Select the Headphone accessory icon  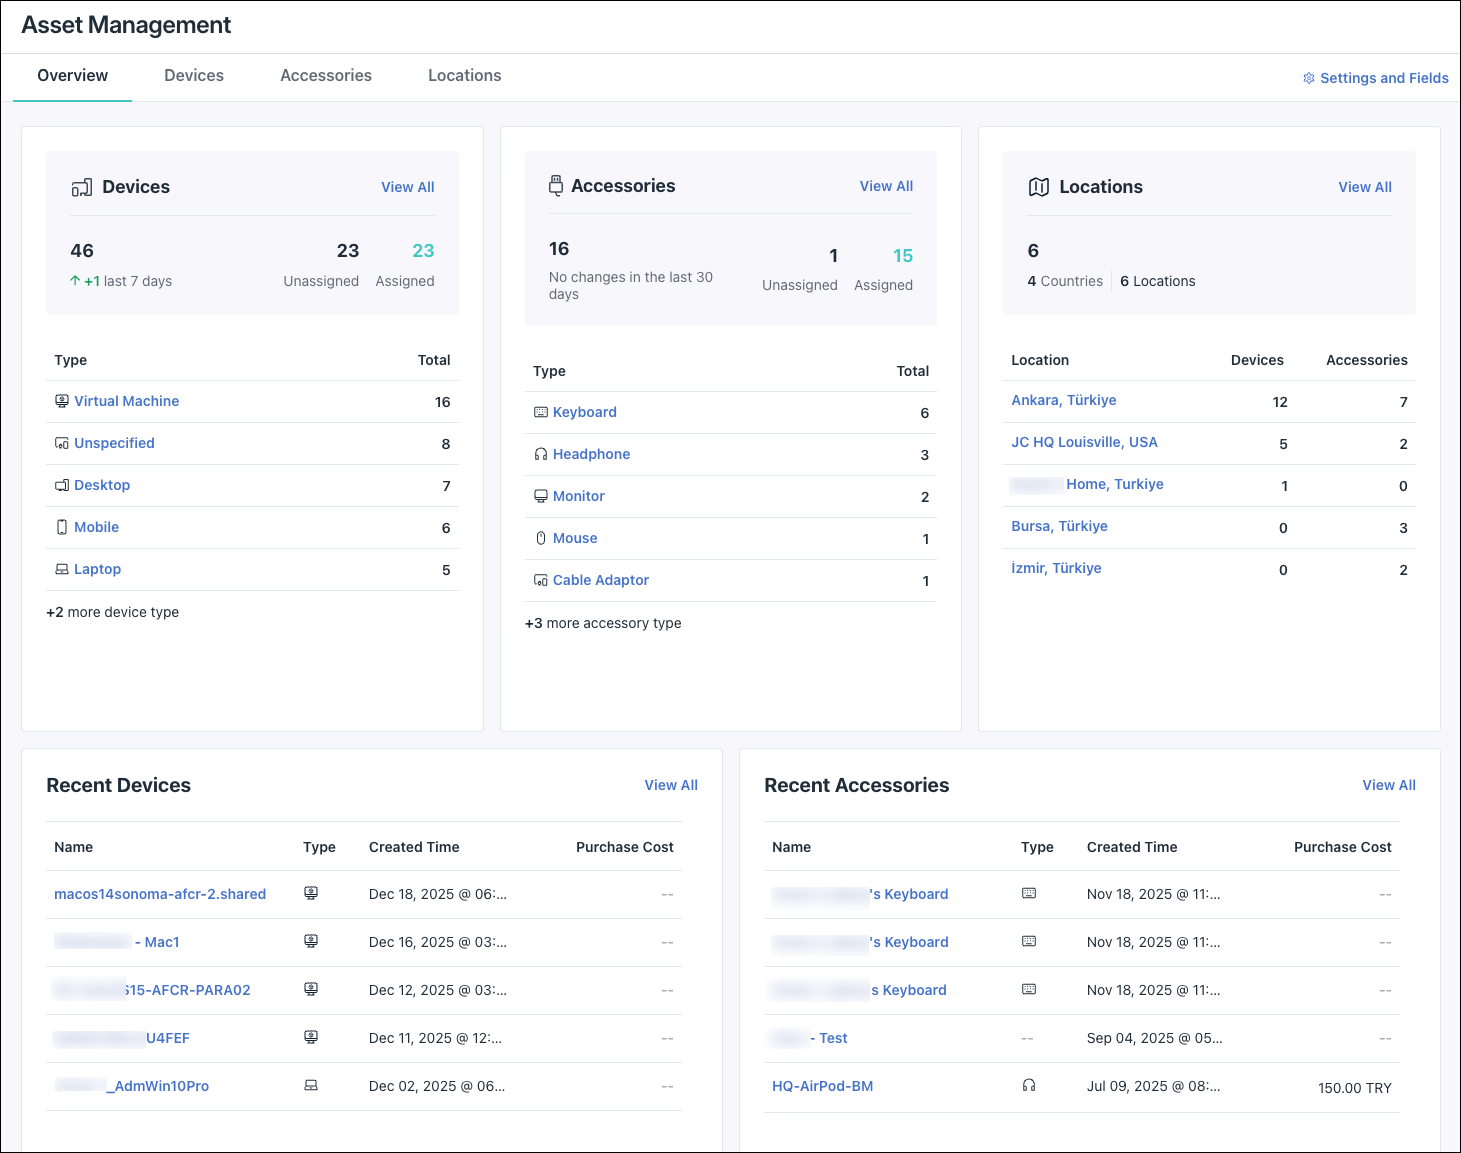tap(540, 453)
